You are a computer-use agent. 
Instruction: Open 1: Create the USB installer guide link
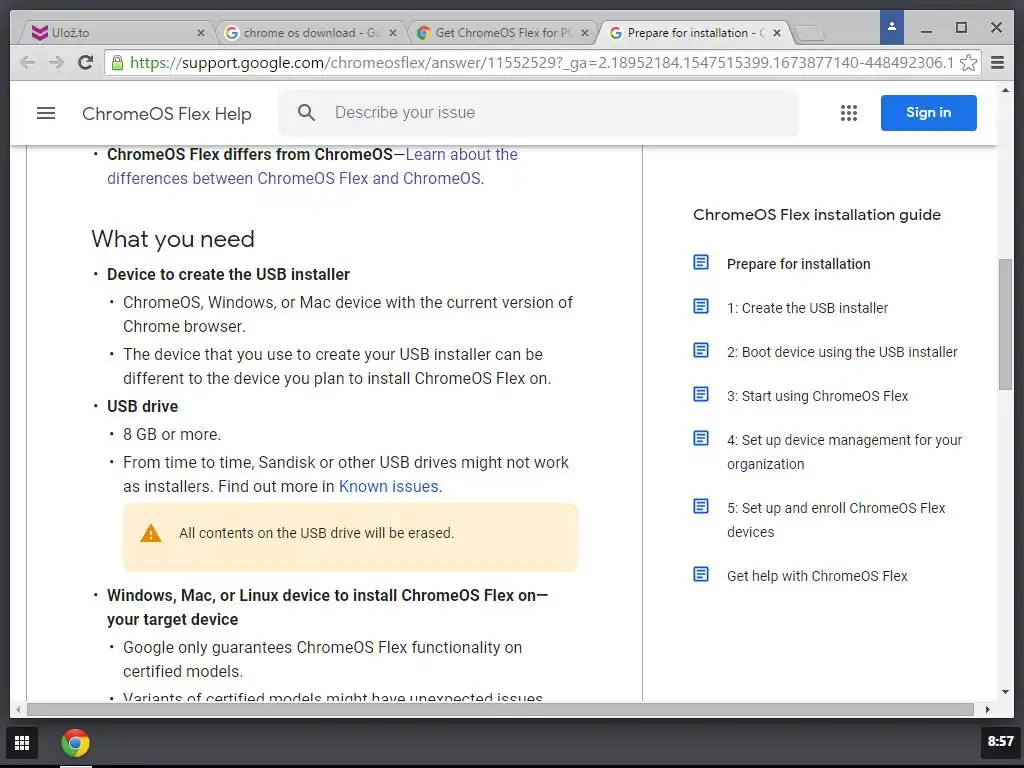(x=807, y=308)
